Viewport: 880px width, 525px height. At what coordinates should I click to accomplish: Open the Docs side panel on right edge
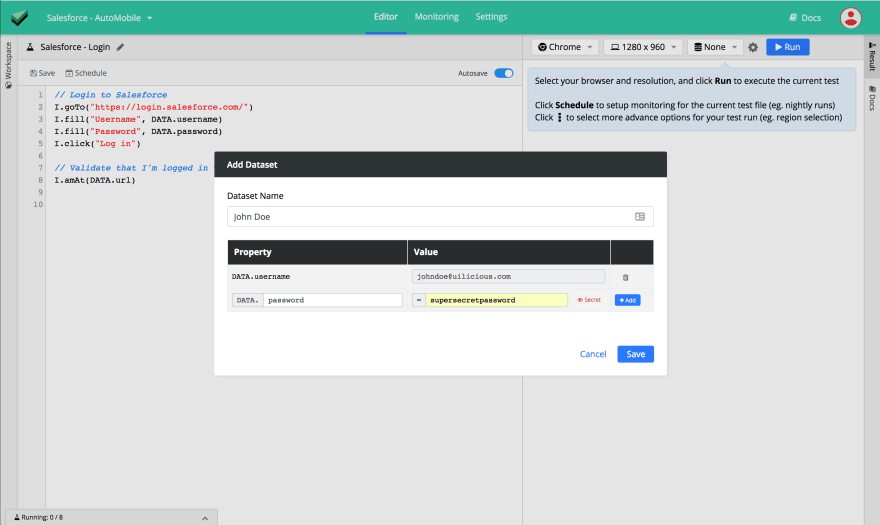click(872, 98)
